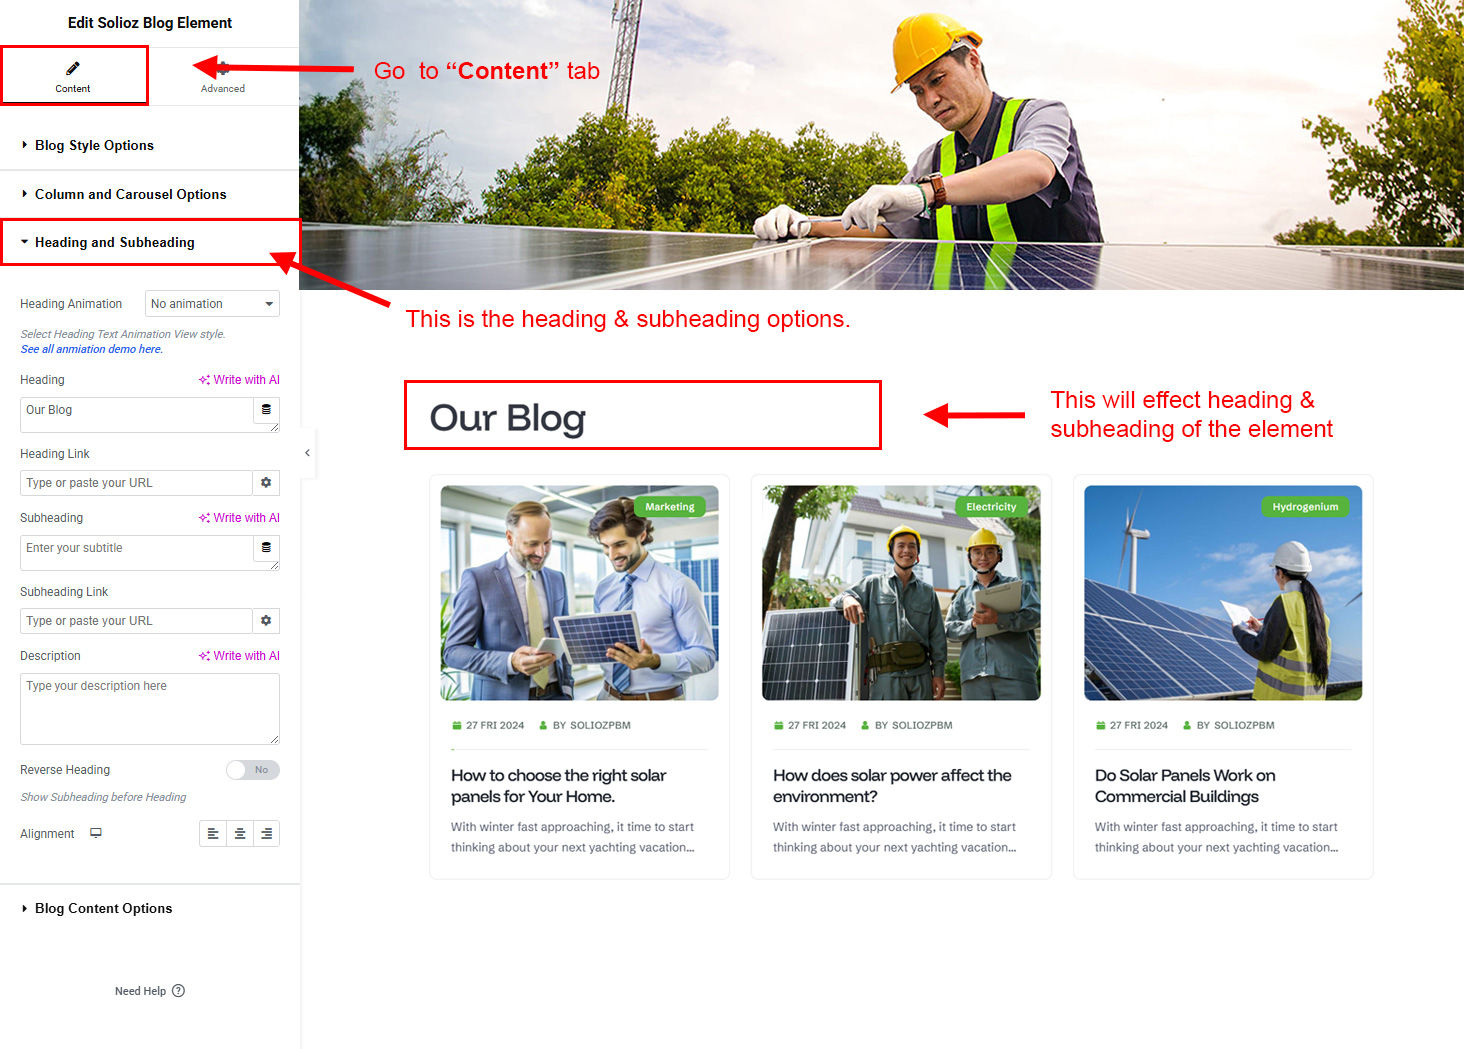Collapse the editor panel with arrow handle
This screenshot has width=1464, height=1049.
pyautogui.click(x=307, y=453)
